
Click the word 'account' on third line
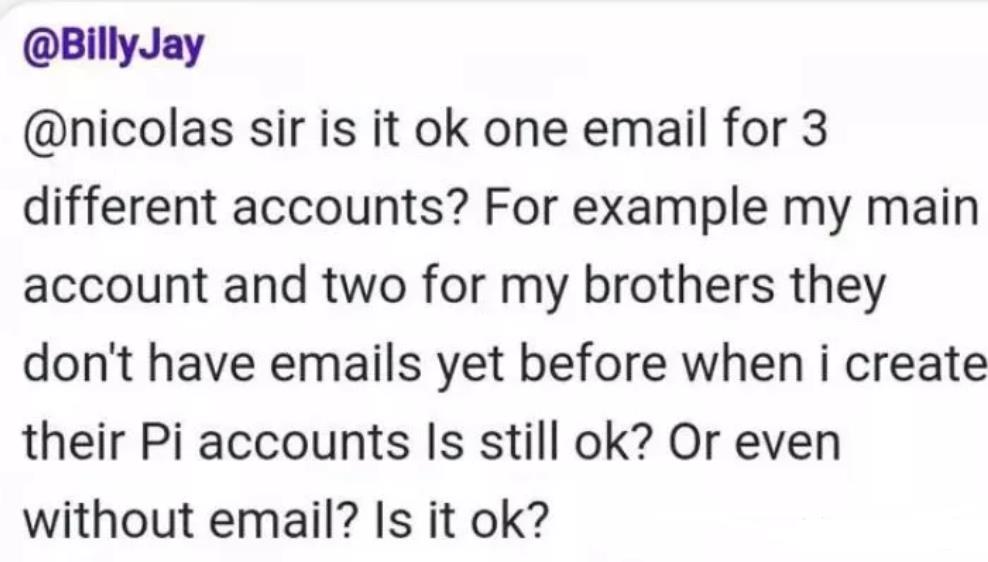[115, 287]
